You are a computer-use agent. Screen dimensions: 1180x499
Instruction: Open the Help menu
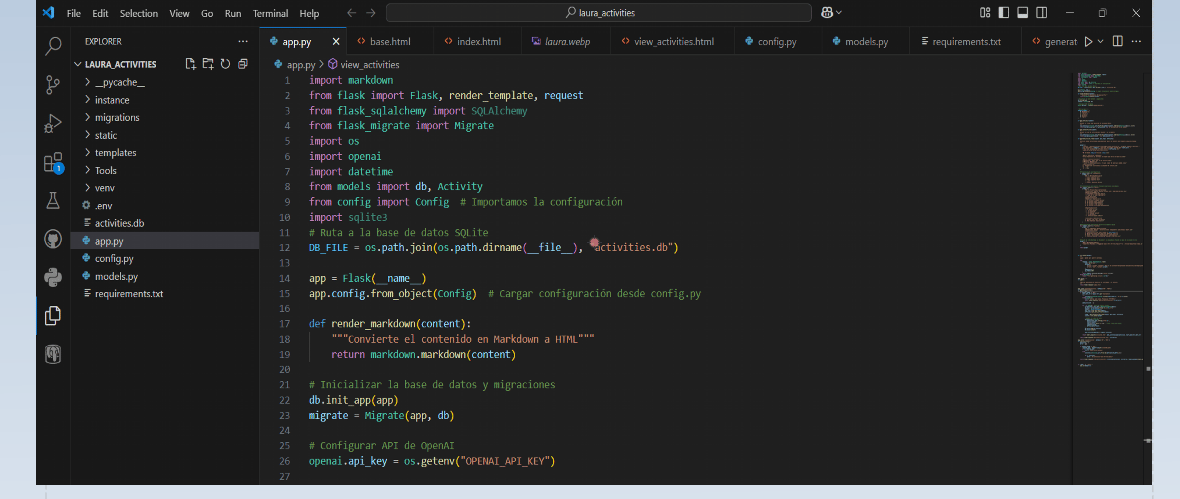coord(309,14)
